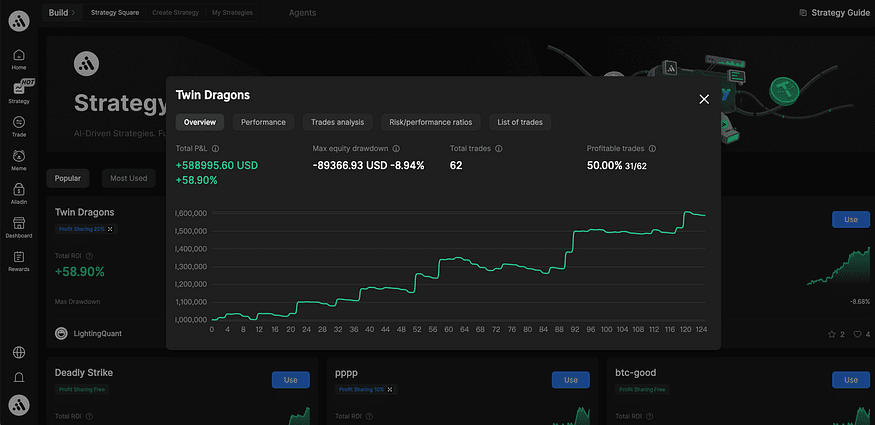Select the Alladin sidebar icon

tap(19, 190)
